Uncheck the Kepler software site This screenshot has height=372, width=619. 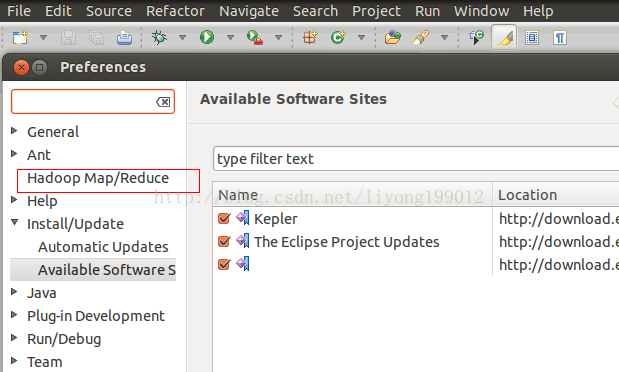(224, 218)
